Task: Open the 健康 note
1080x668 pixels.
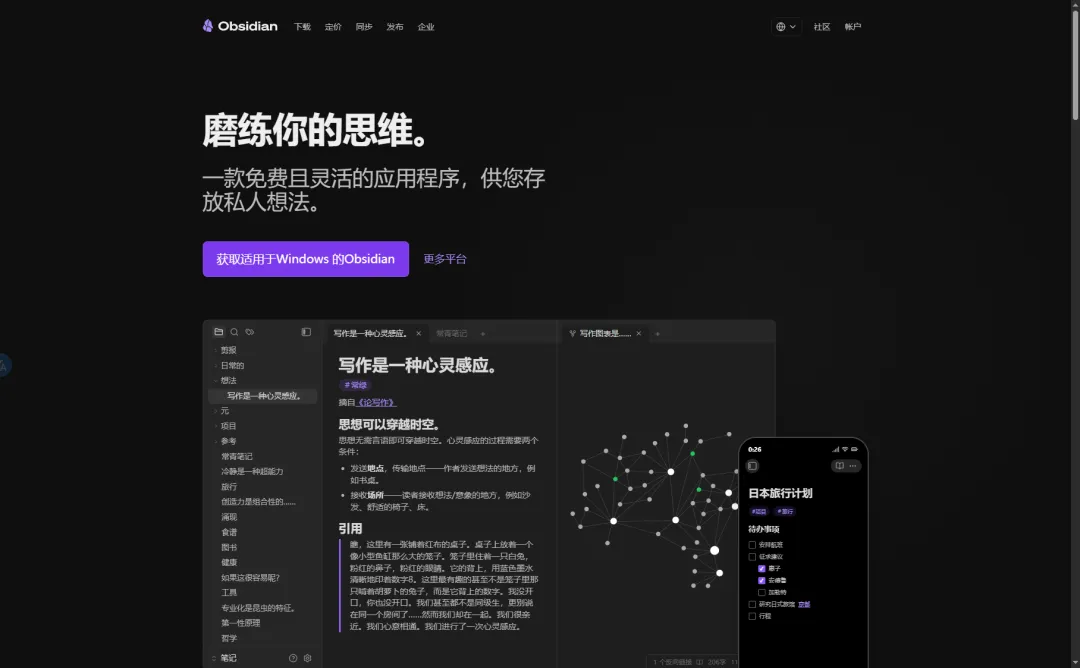Action: 229,563
